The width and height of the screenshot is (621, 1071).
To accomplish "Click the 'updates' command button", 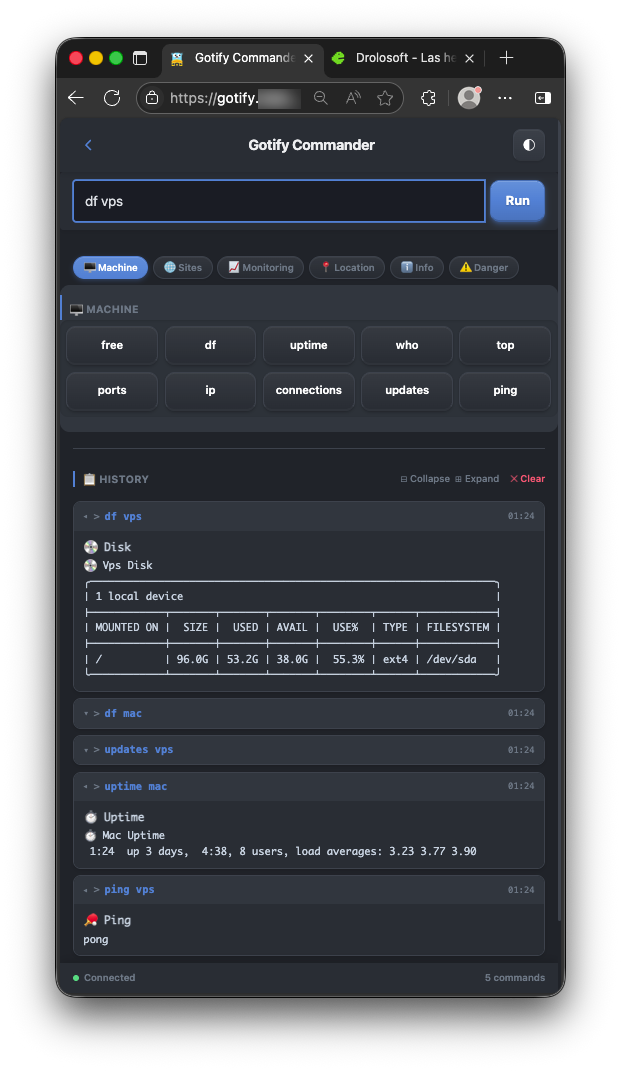I will 406,391.
